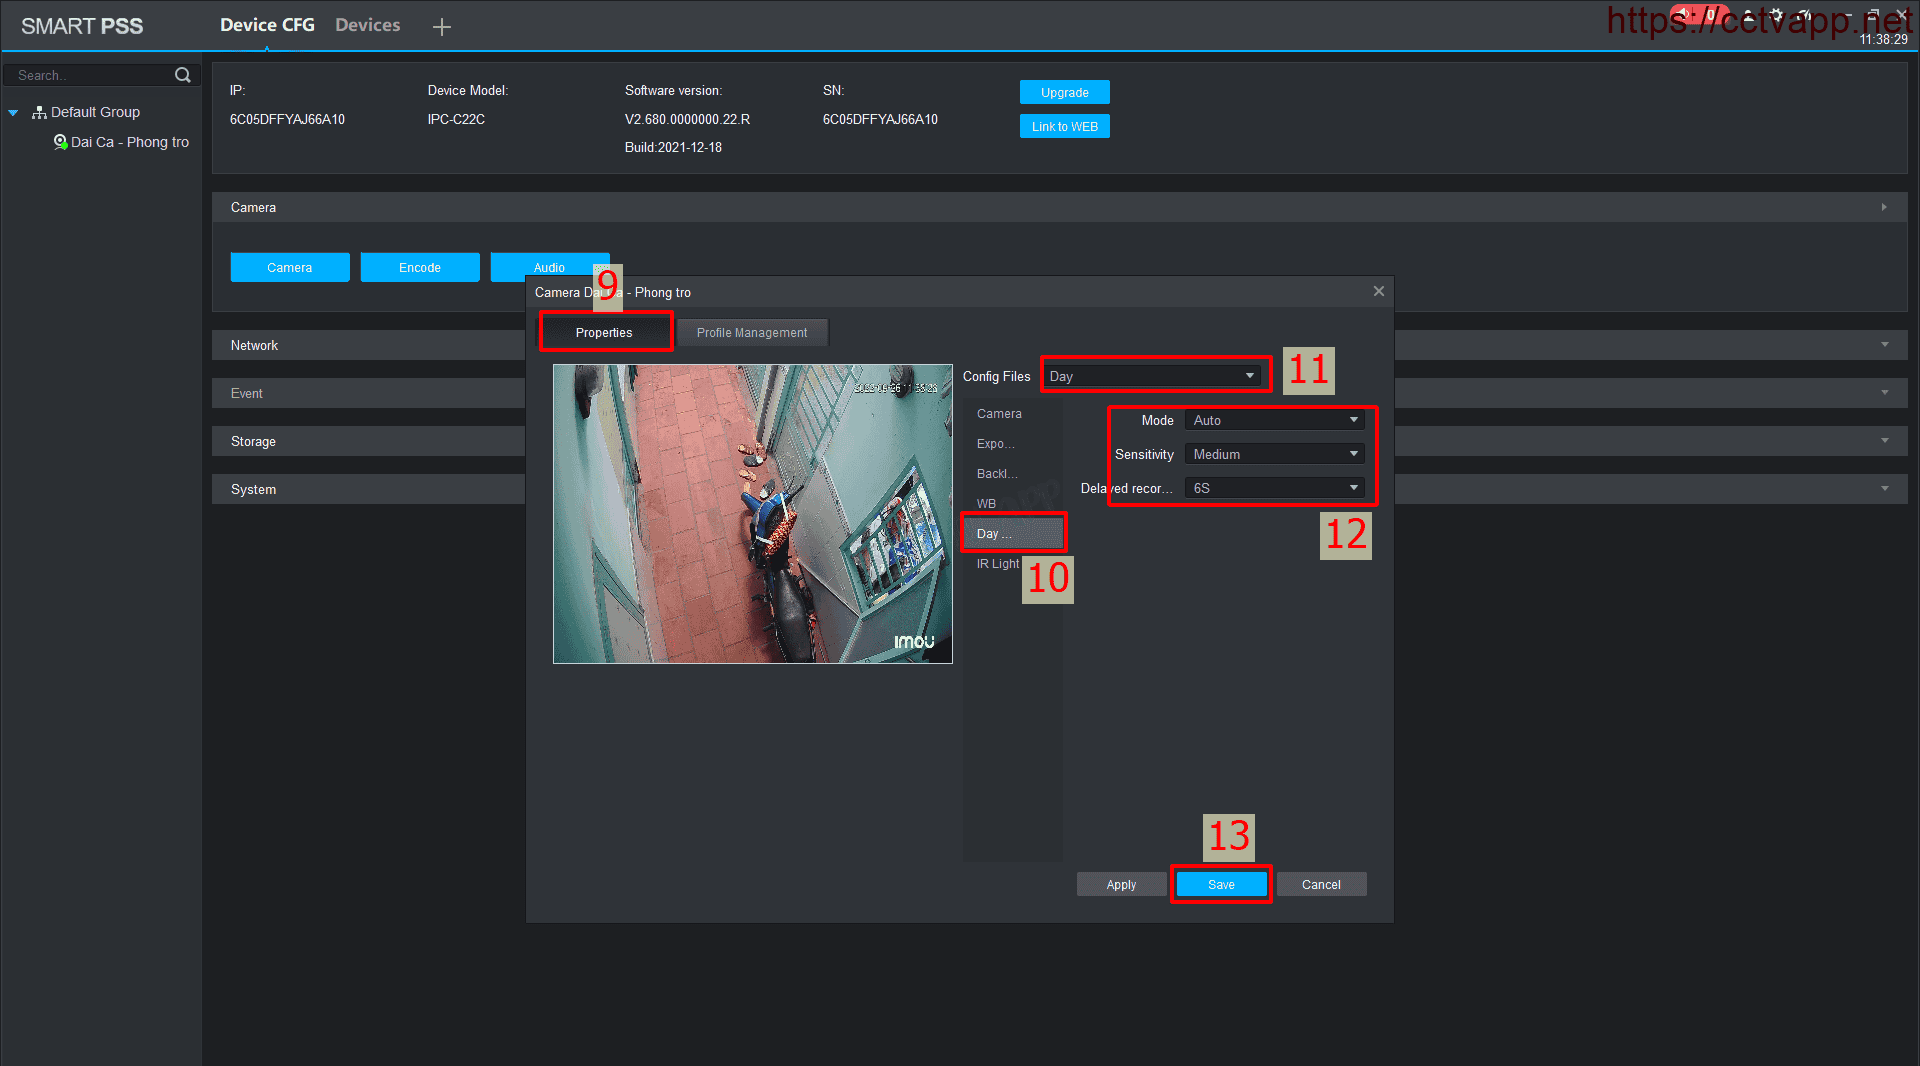Open the user account icon
The image size is (1920, 1066).
[1748, 15]
